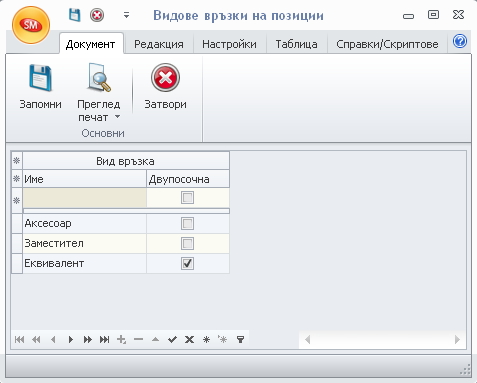The image size is (477, 383).
Task: Click the goto bookmark asterisk icon
Action: click(x=223, y=339)
